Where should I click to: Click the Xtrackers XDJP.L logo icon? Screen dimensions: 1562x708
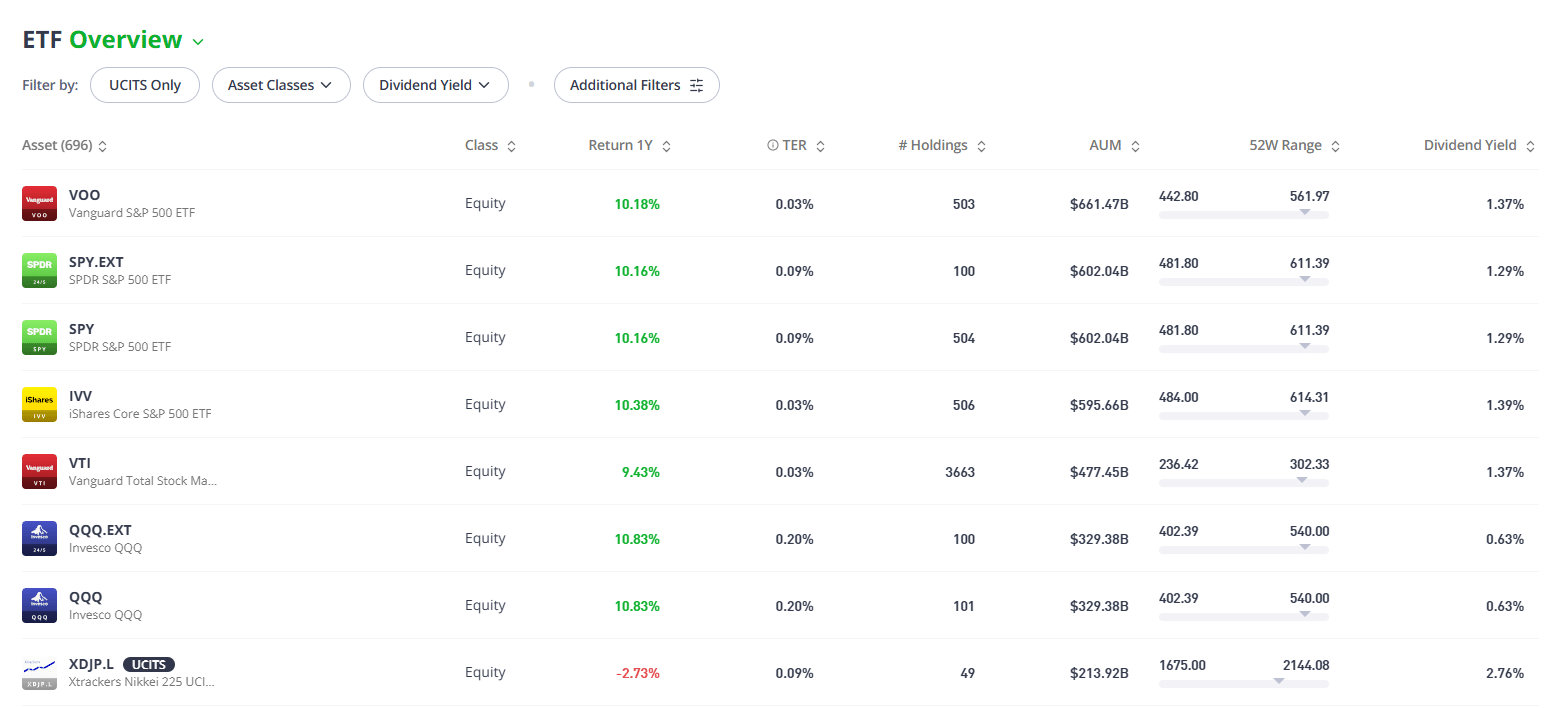coord(39,672)
